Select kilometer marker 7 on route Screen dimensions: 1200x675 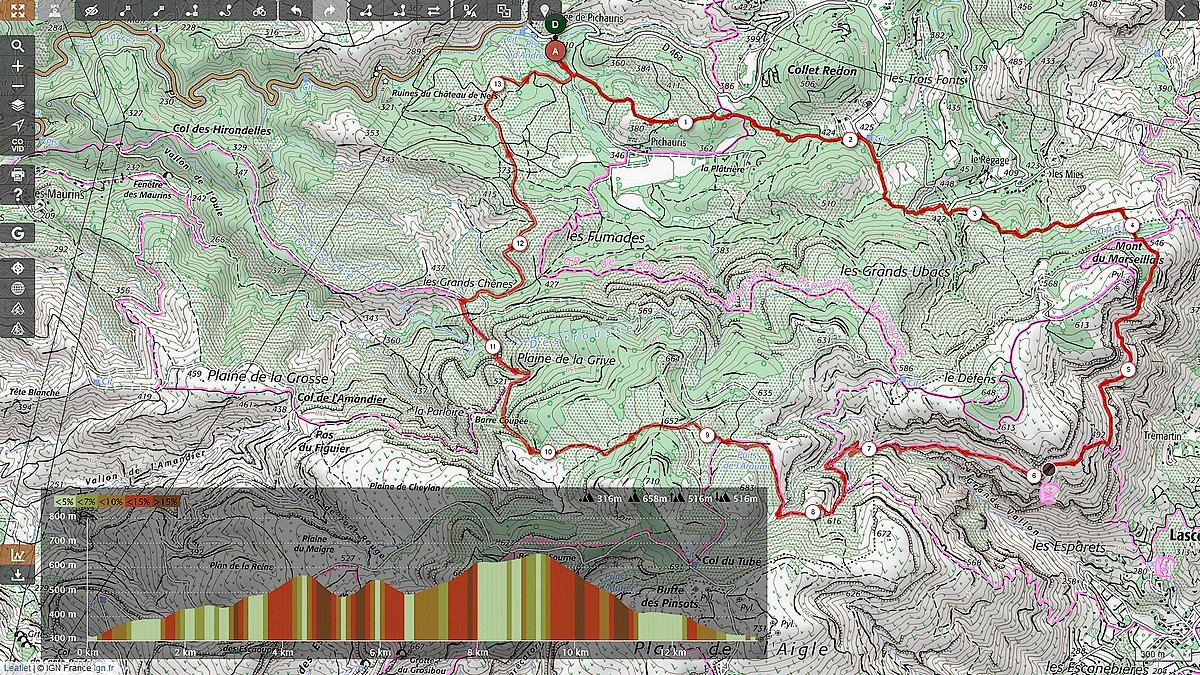point(869,449)
